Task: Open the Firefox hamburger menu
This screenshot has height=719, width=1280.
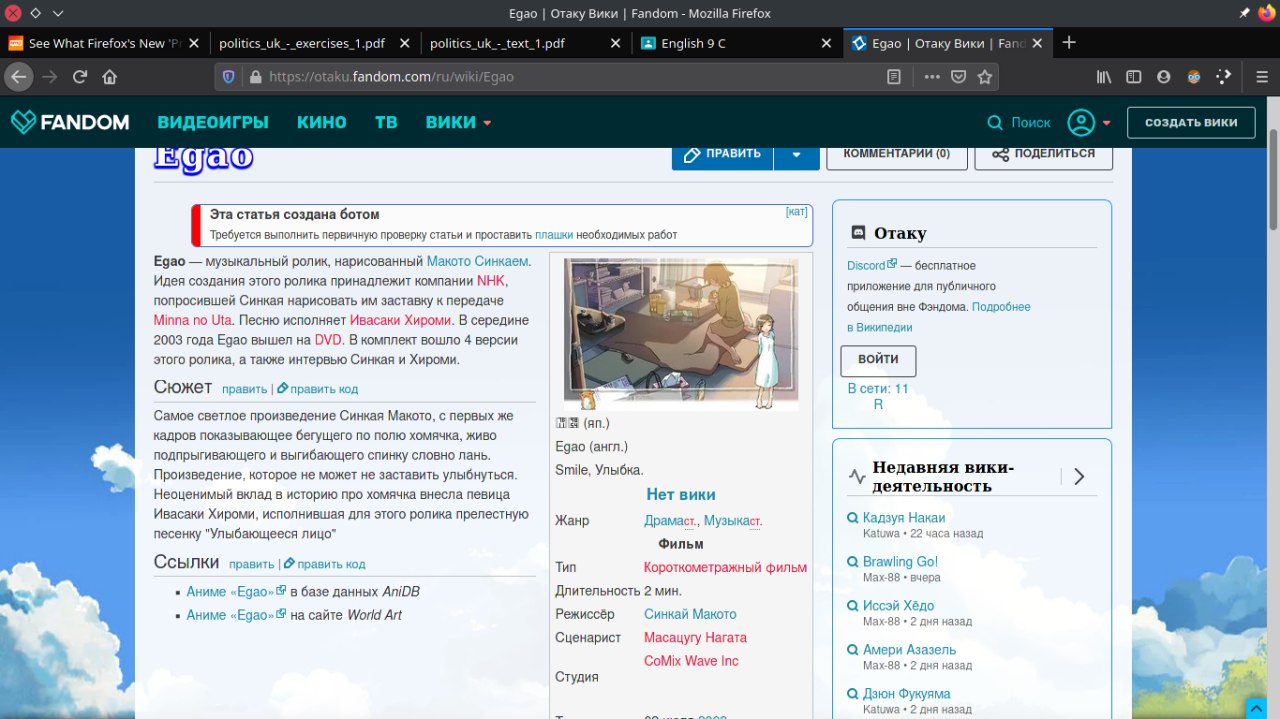Action: point(1262,77)
